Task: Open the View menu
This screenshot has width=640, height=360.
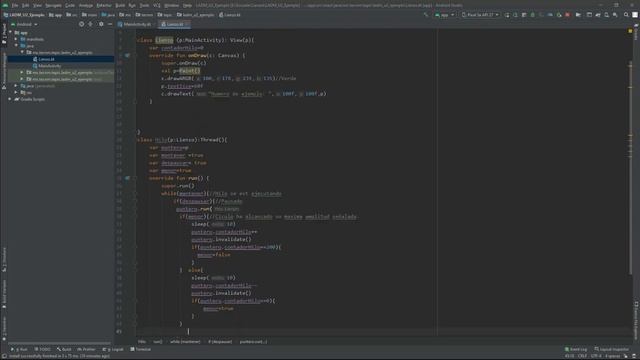Action: point(37,5)
